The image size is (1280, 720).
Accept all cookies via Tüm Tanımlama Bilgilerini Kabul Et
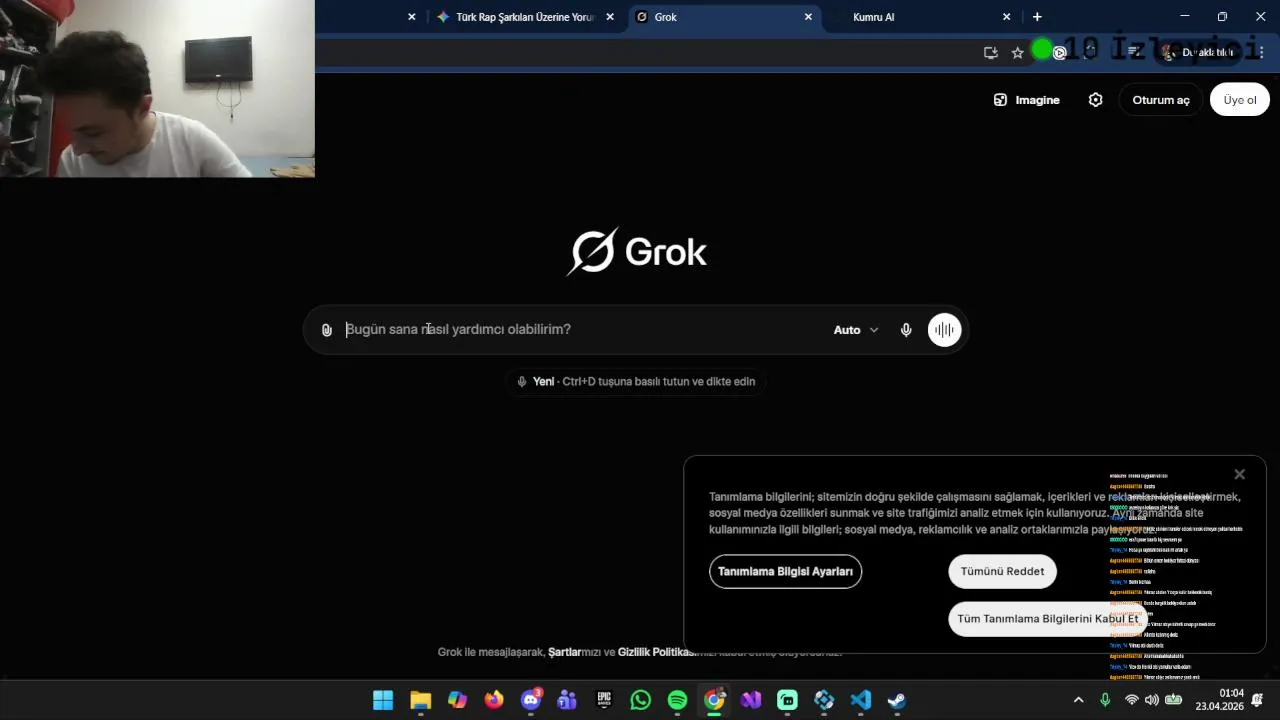click(1048, 619)
